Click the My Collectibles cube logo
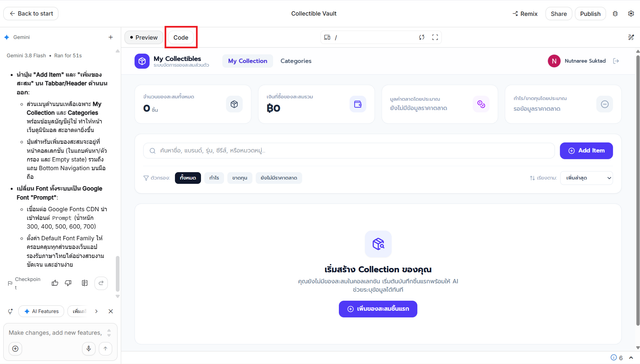Screen dimensions: 640x364 142,61
